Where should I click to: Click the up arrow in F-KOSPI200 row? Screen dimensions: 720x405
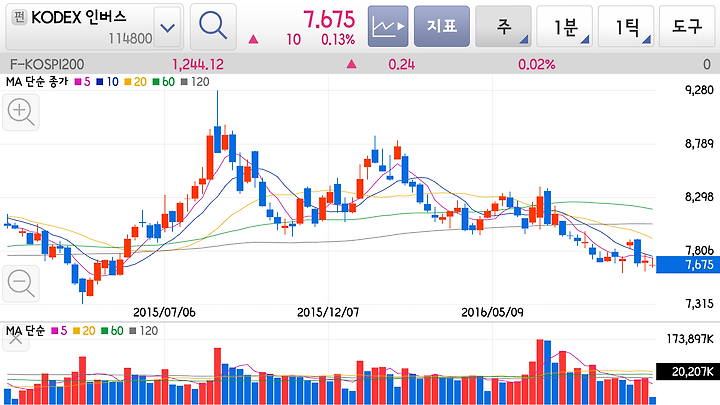[351, 64]
